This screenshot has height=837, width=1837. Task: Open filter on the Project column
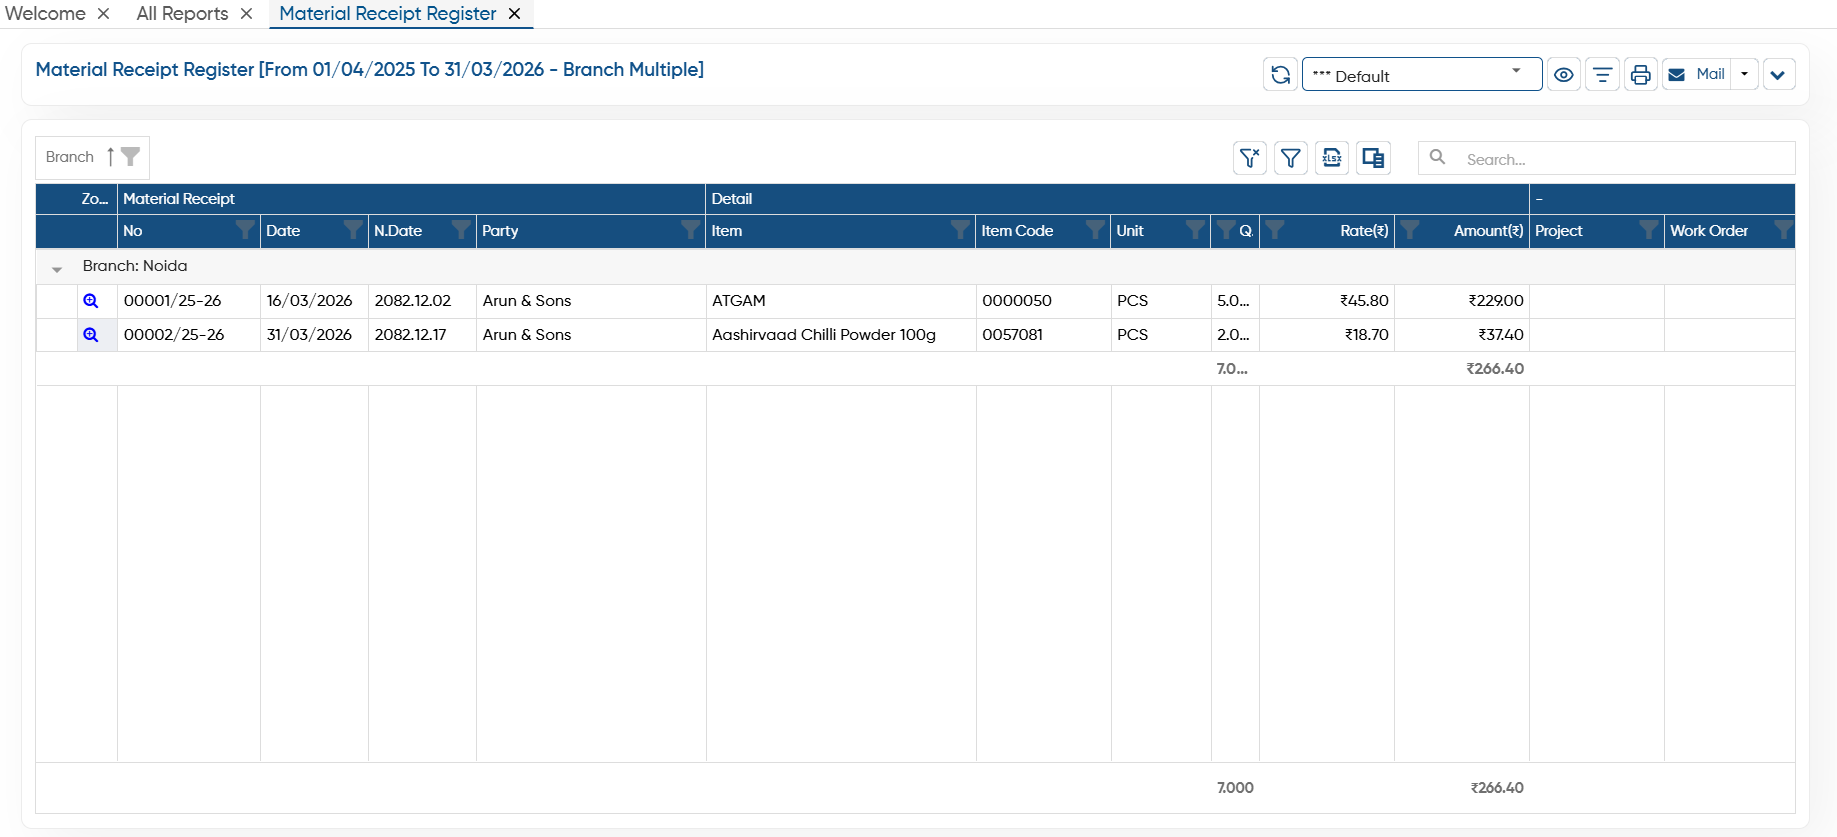[x=1649, y=230]
